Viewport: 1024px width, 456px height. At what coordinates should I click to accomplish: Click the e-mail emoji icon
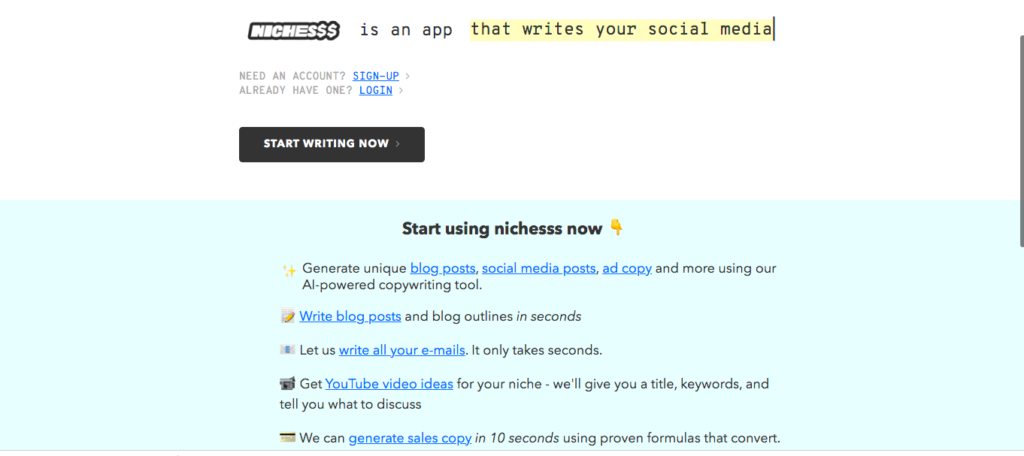coord(287,350)
